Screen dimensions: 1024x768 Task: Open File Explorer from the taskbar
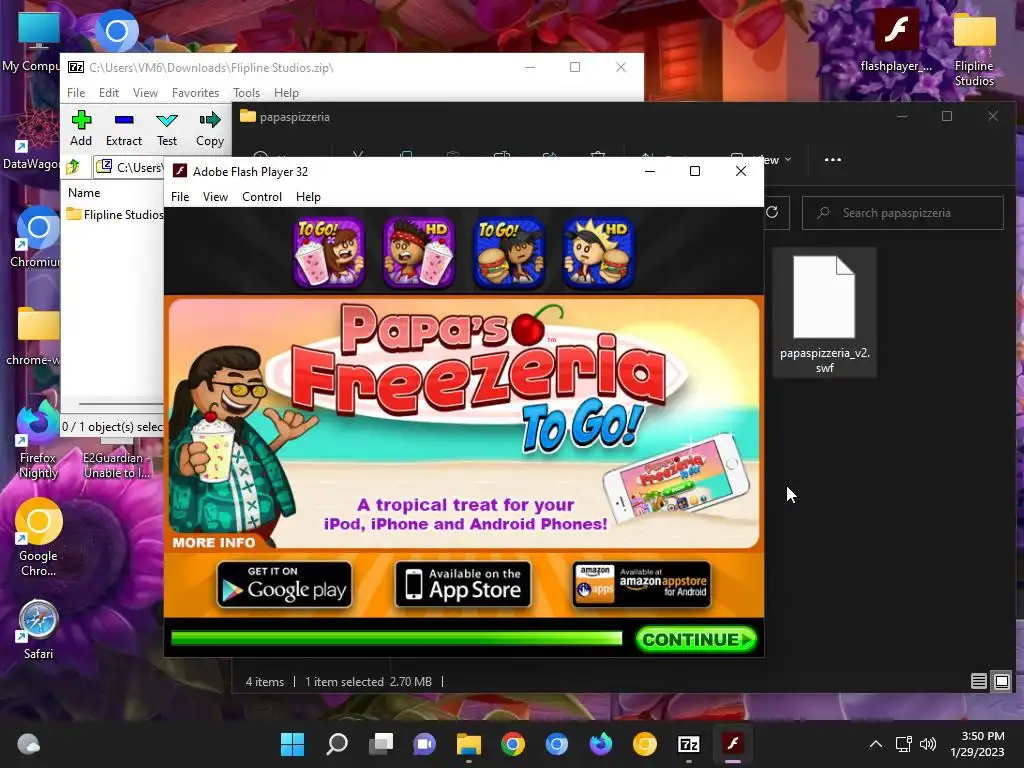(x=469, y=744)
